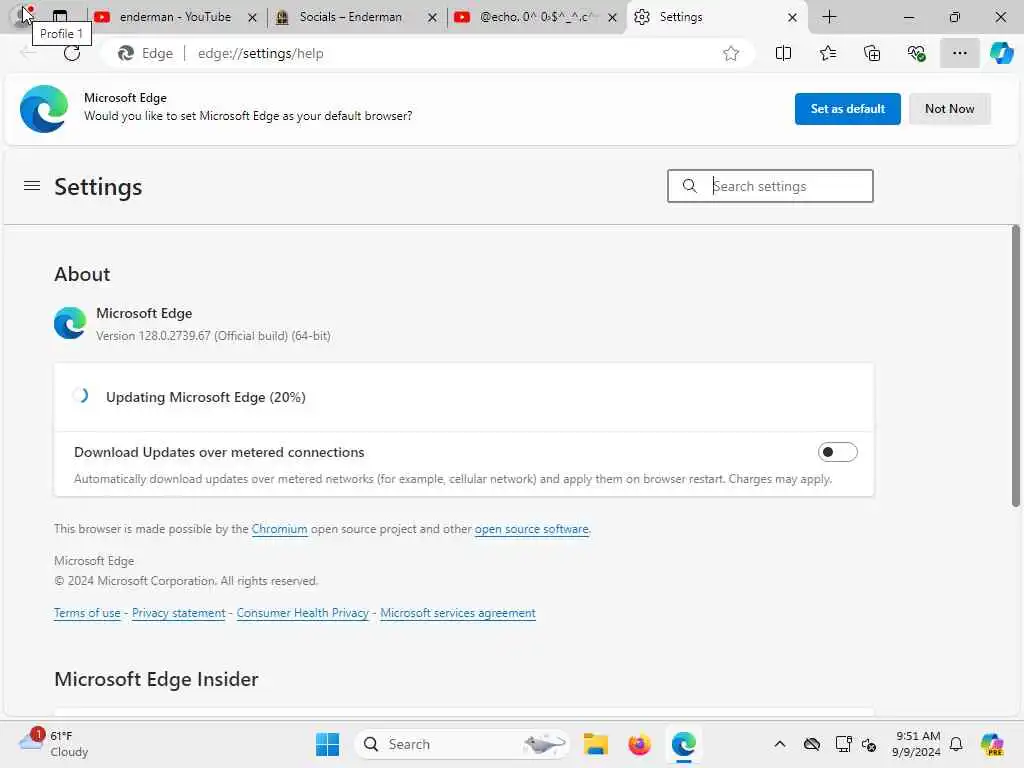Close the @echo YouTube tab
1024x768 pixels.
coord(613,18)
